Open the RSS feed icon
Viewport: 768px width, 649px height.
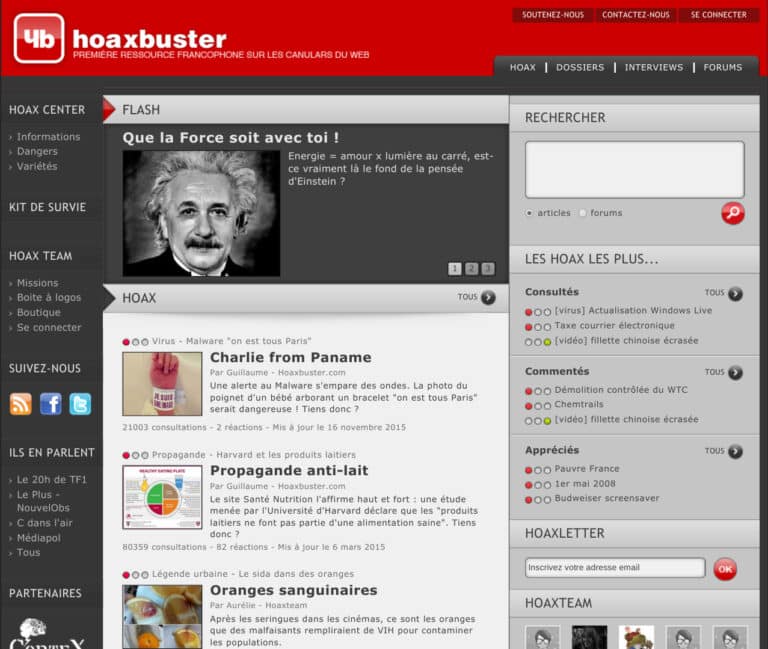pyautogui.click(x=21, y=404)
